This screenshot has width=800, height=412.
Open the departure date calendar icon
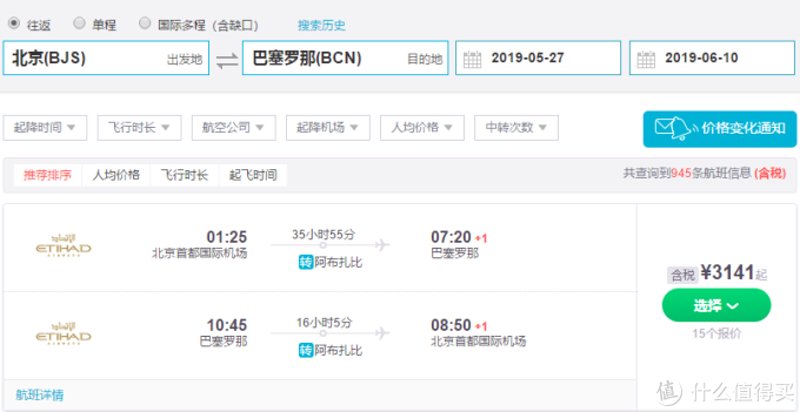(472, 59)
